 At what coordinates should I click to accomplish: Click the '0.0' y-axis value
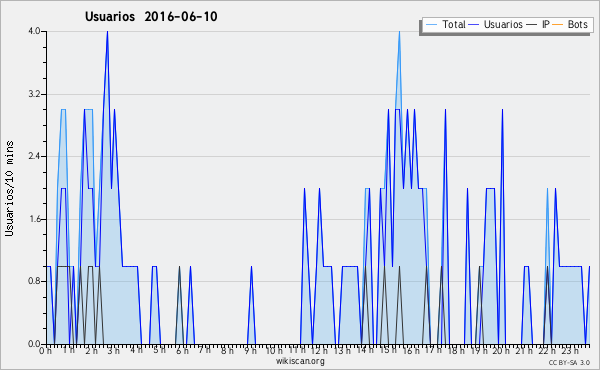(x=35, y=344)
